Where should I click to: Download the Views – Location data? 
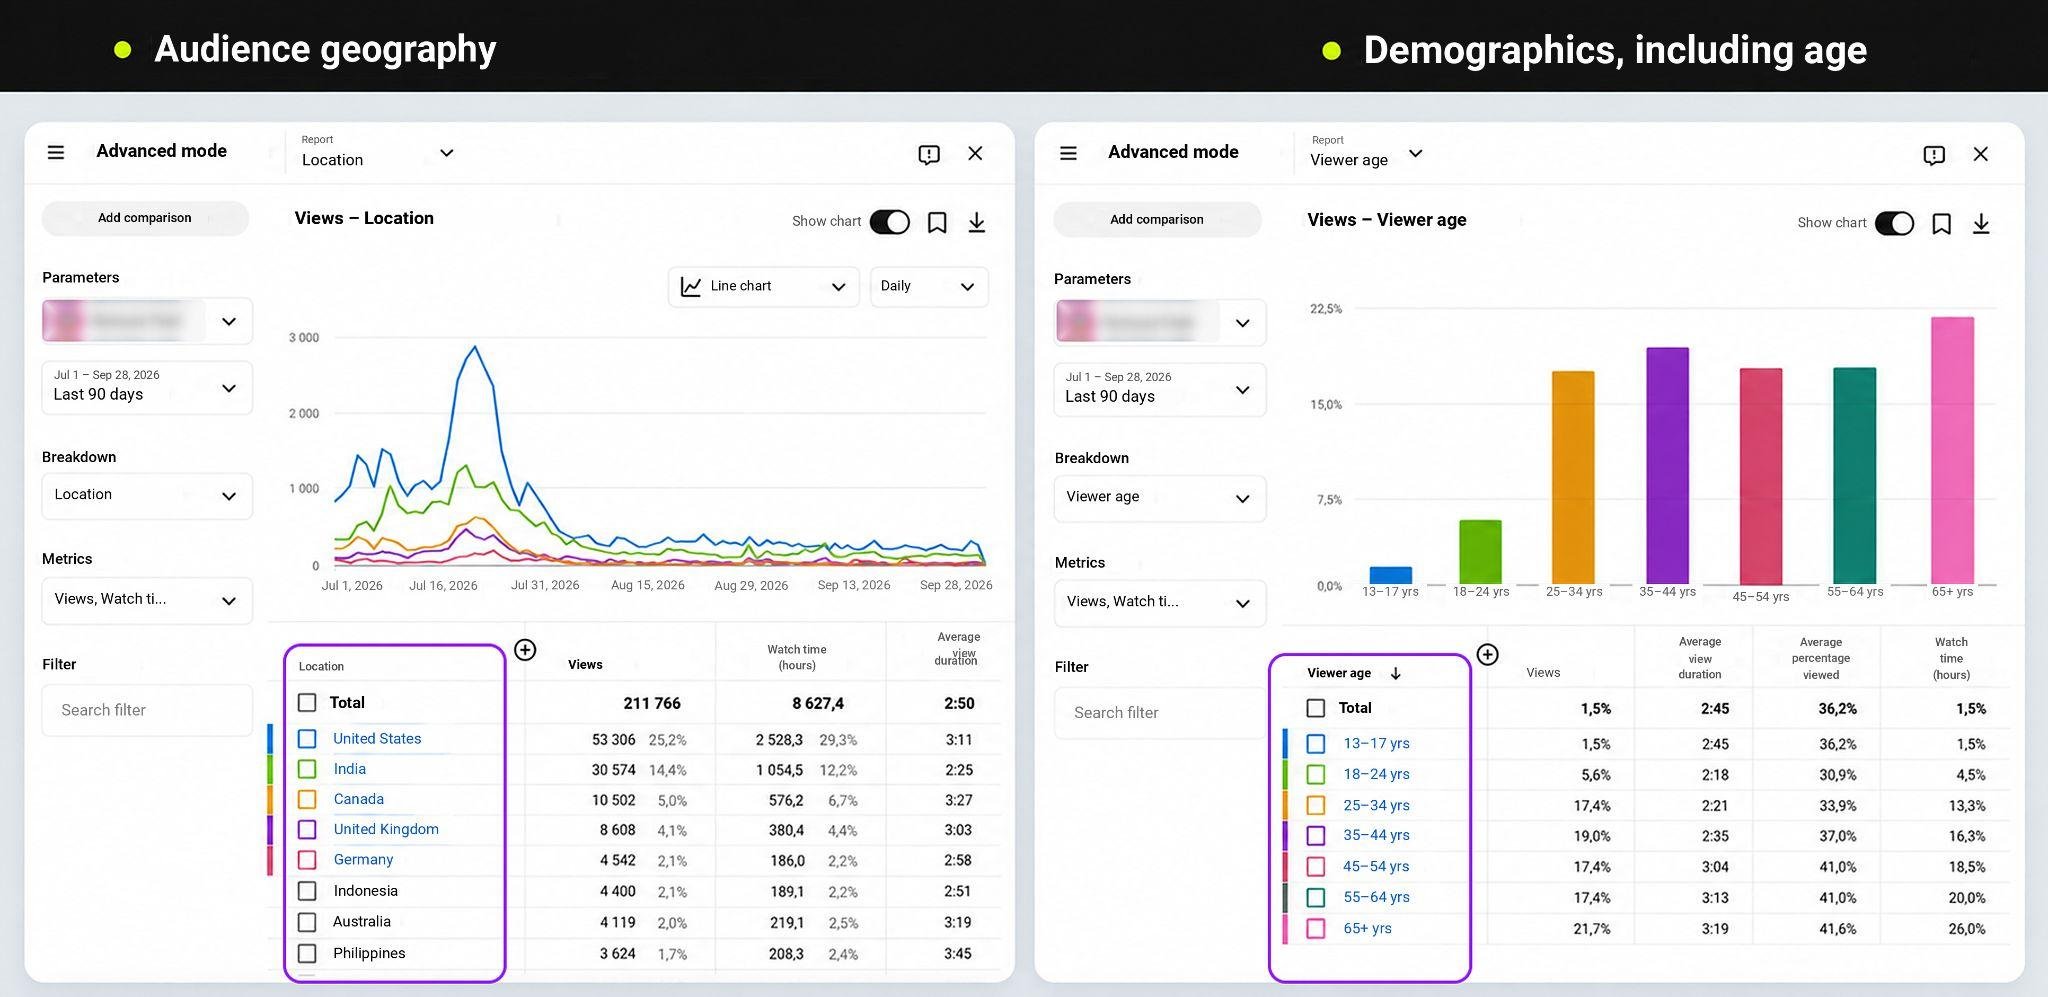(x=977, y=222)
